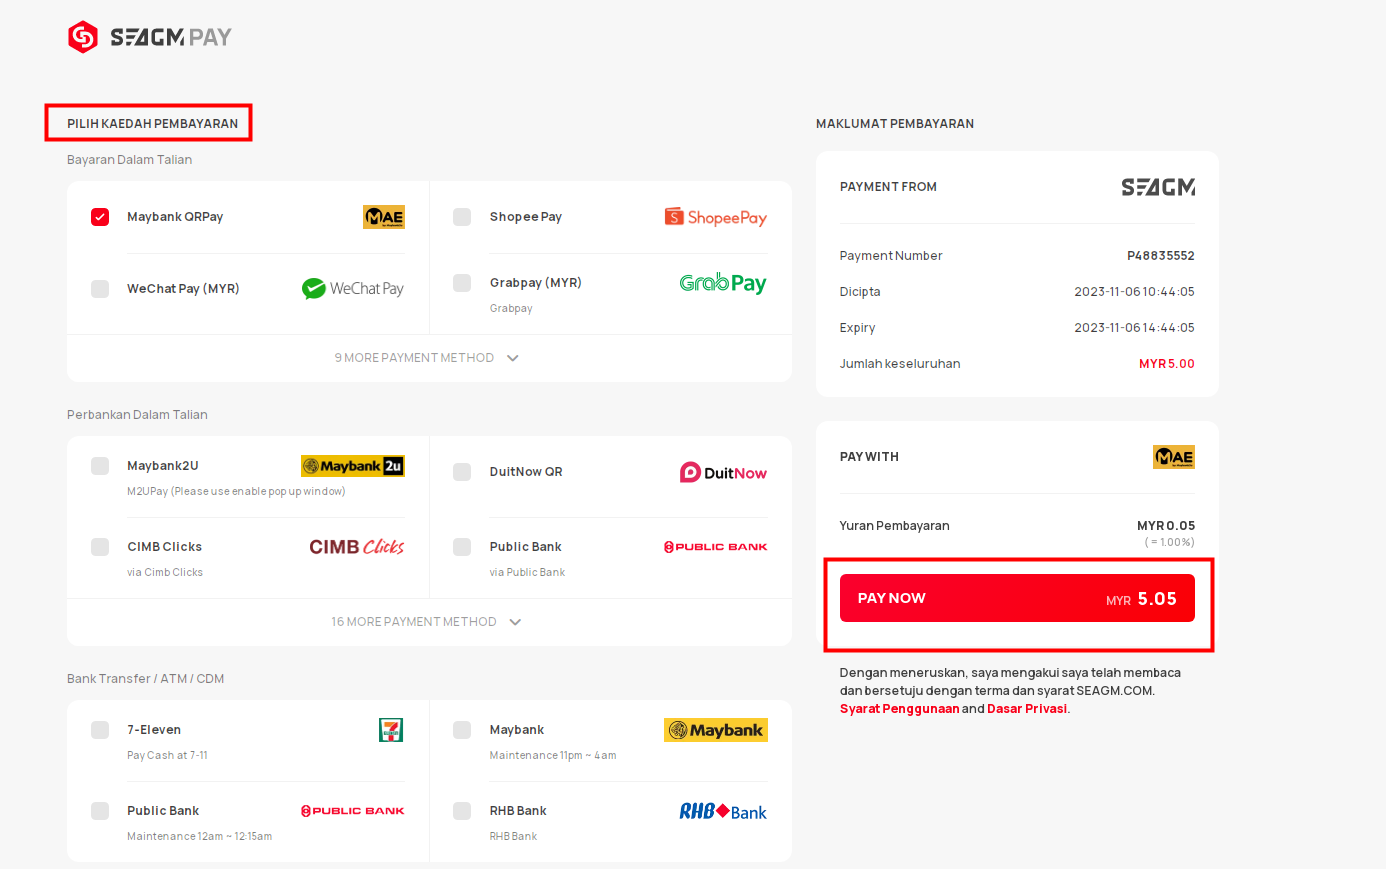Click the Pay Now MYR 5.05 button
1386x869 pixels.
(1017, 598)
